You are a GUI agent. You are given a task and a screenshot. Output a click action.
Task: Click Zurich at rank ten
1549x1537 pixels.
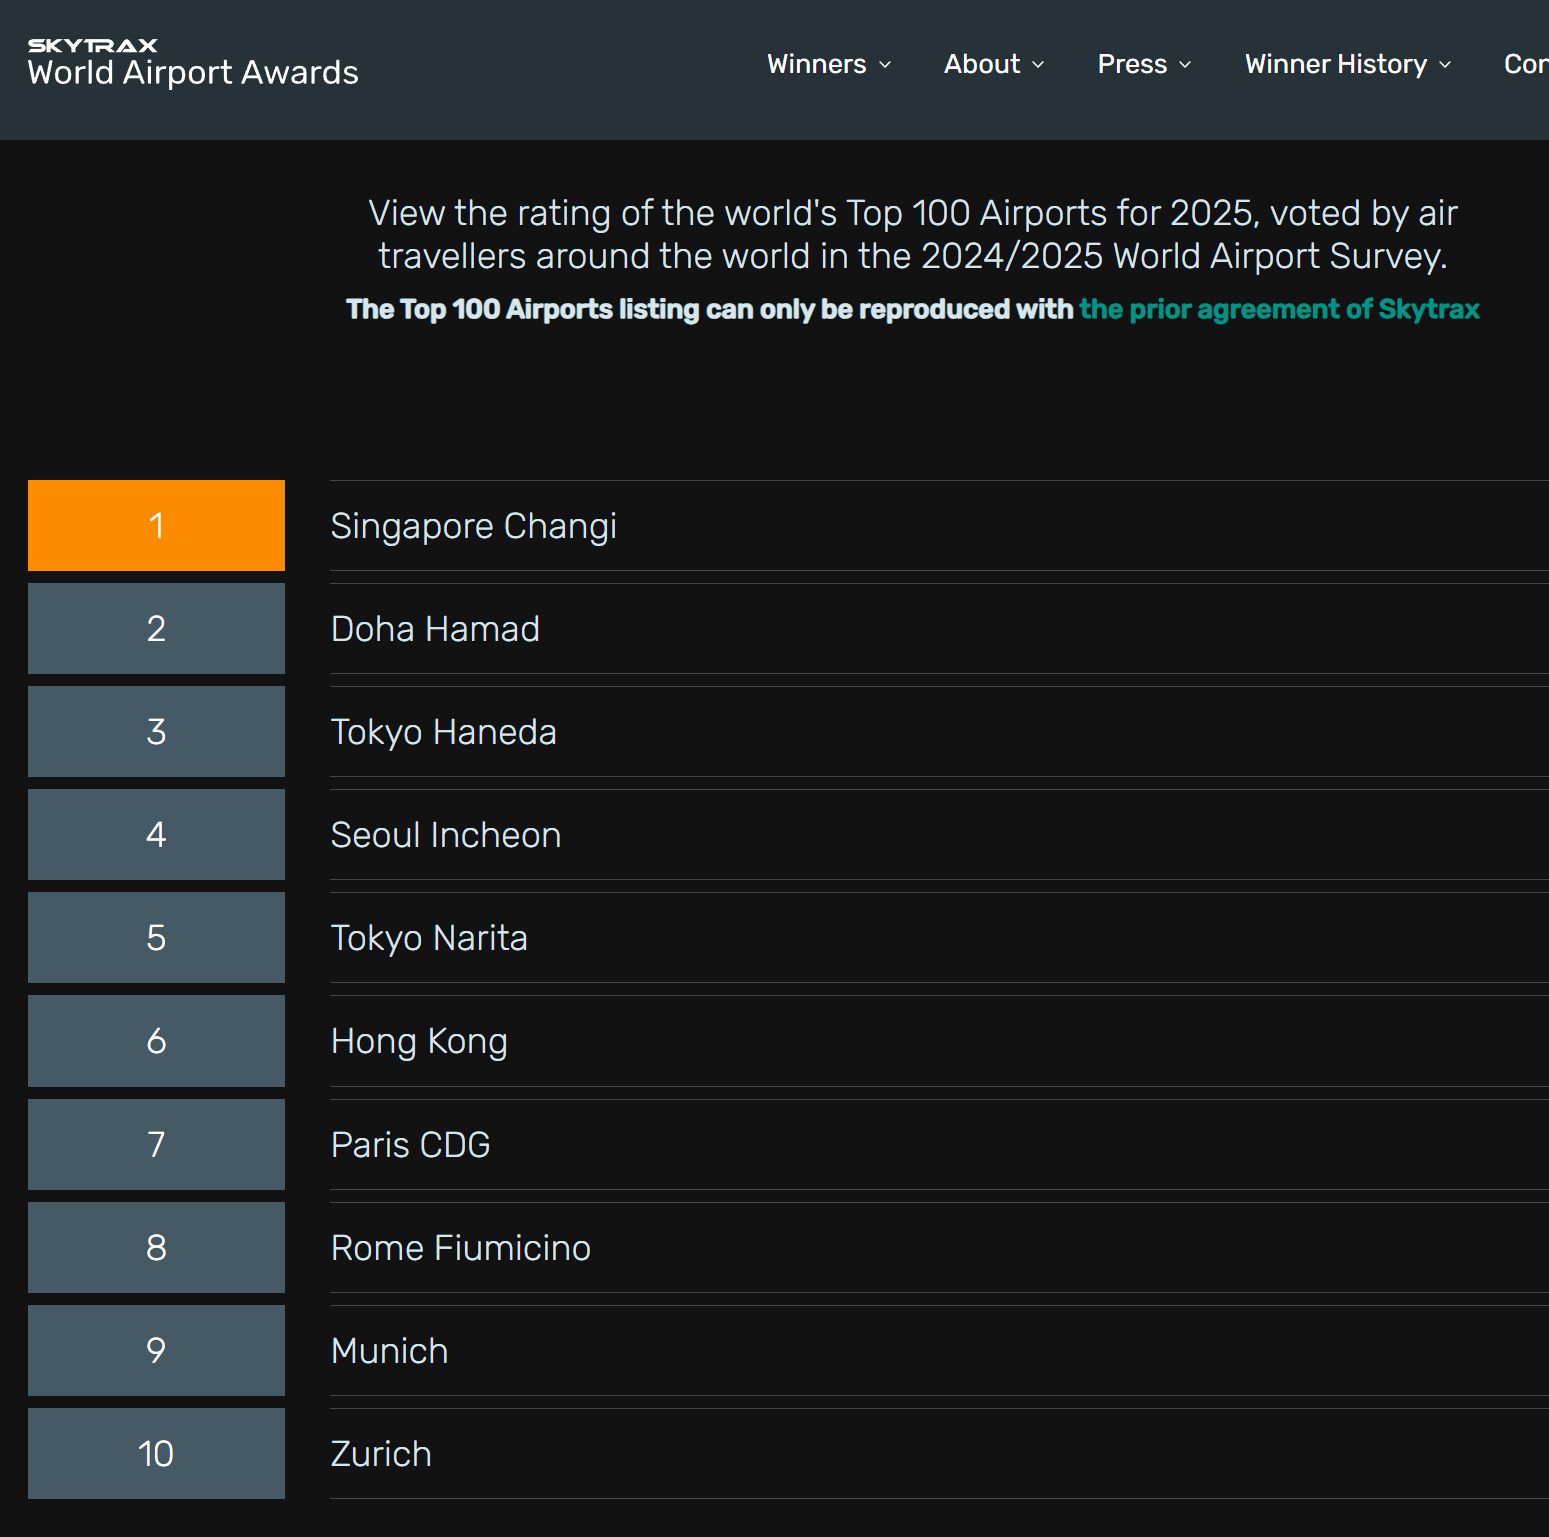click(381, 1454)
